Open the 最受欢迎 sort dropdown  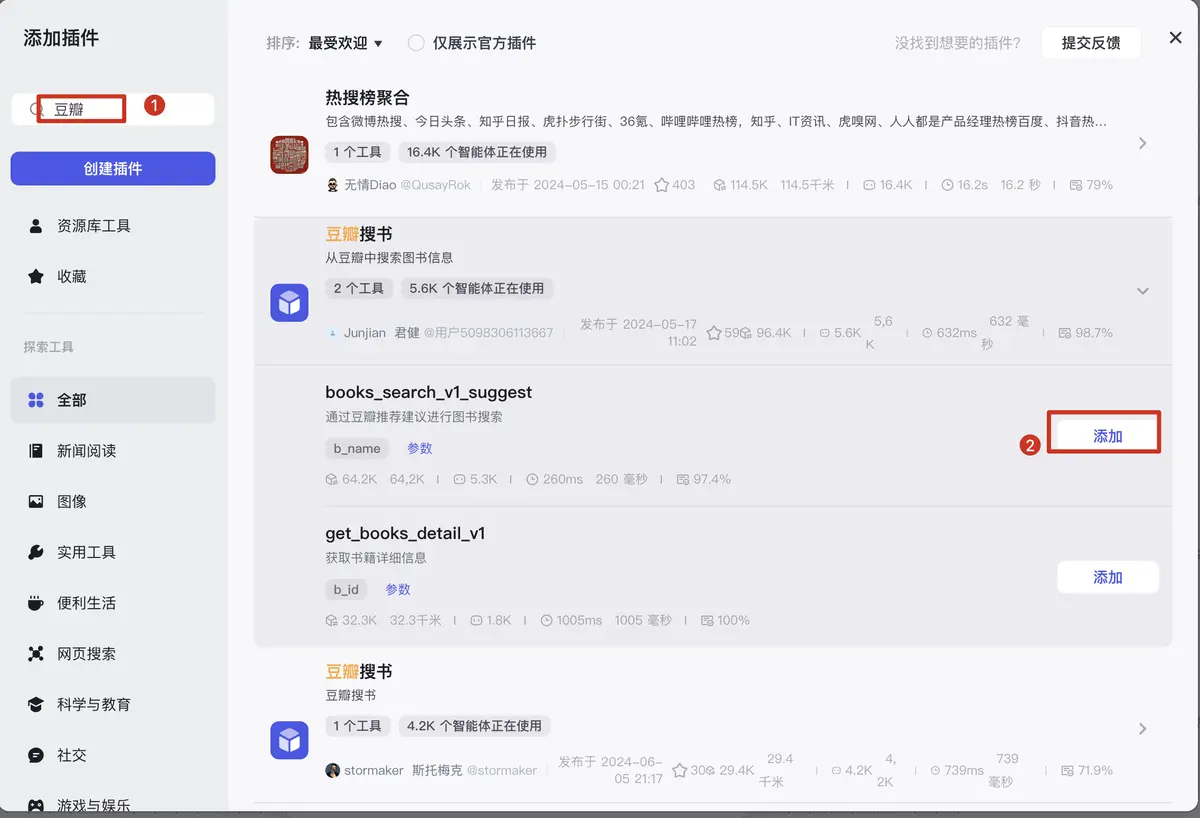(345, 43)
